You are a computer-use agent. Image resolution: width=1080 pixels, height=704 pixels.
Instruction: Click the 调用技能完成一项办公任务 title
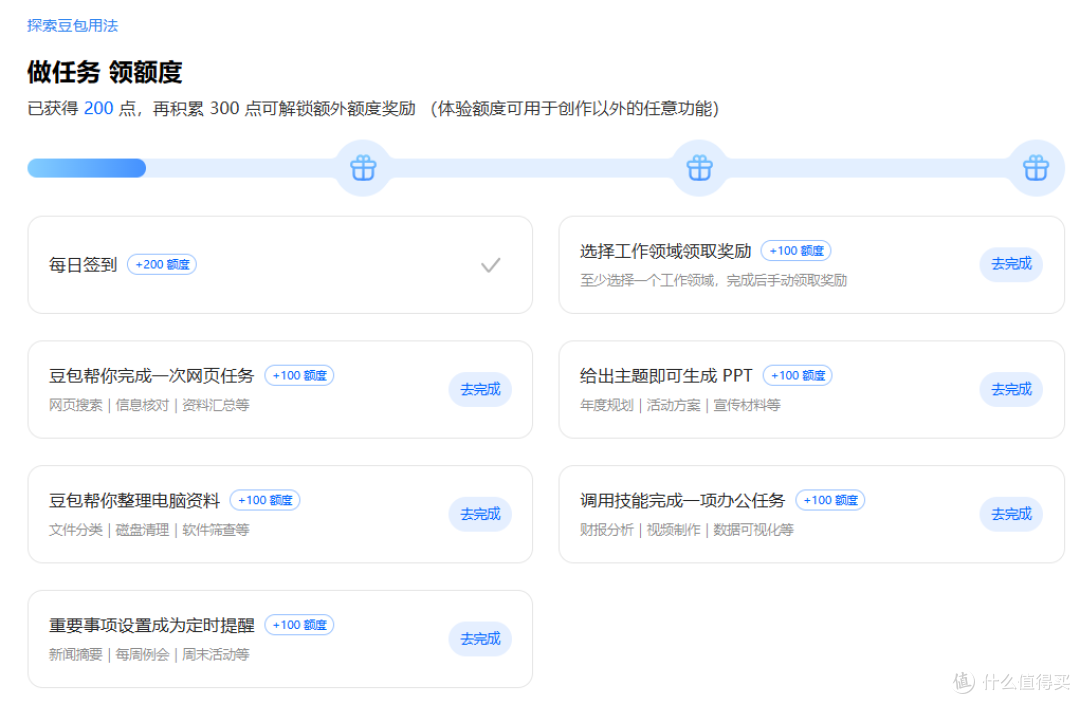[683, 501]
